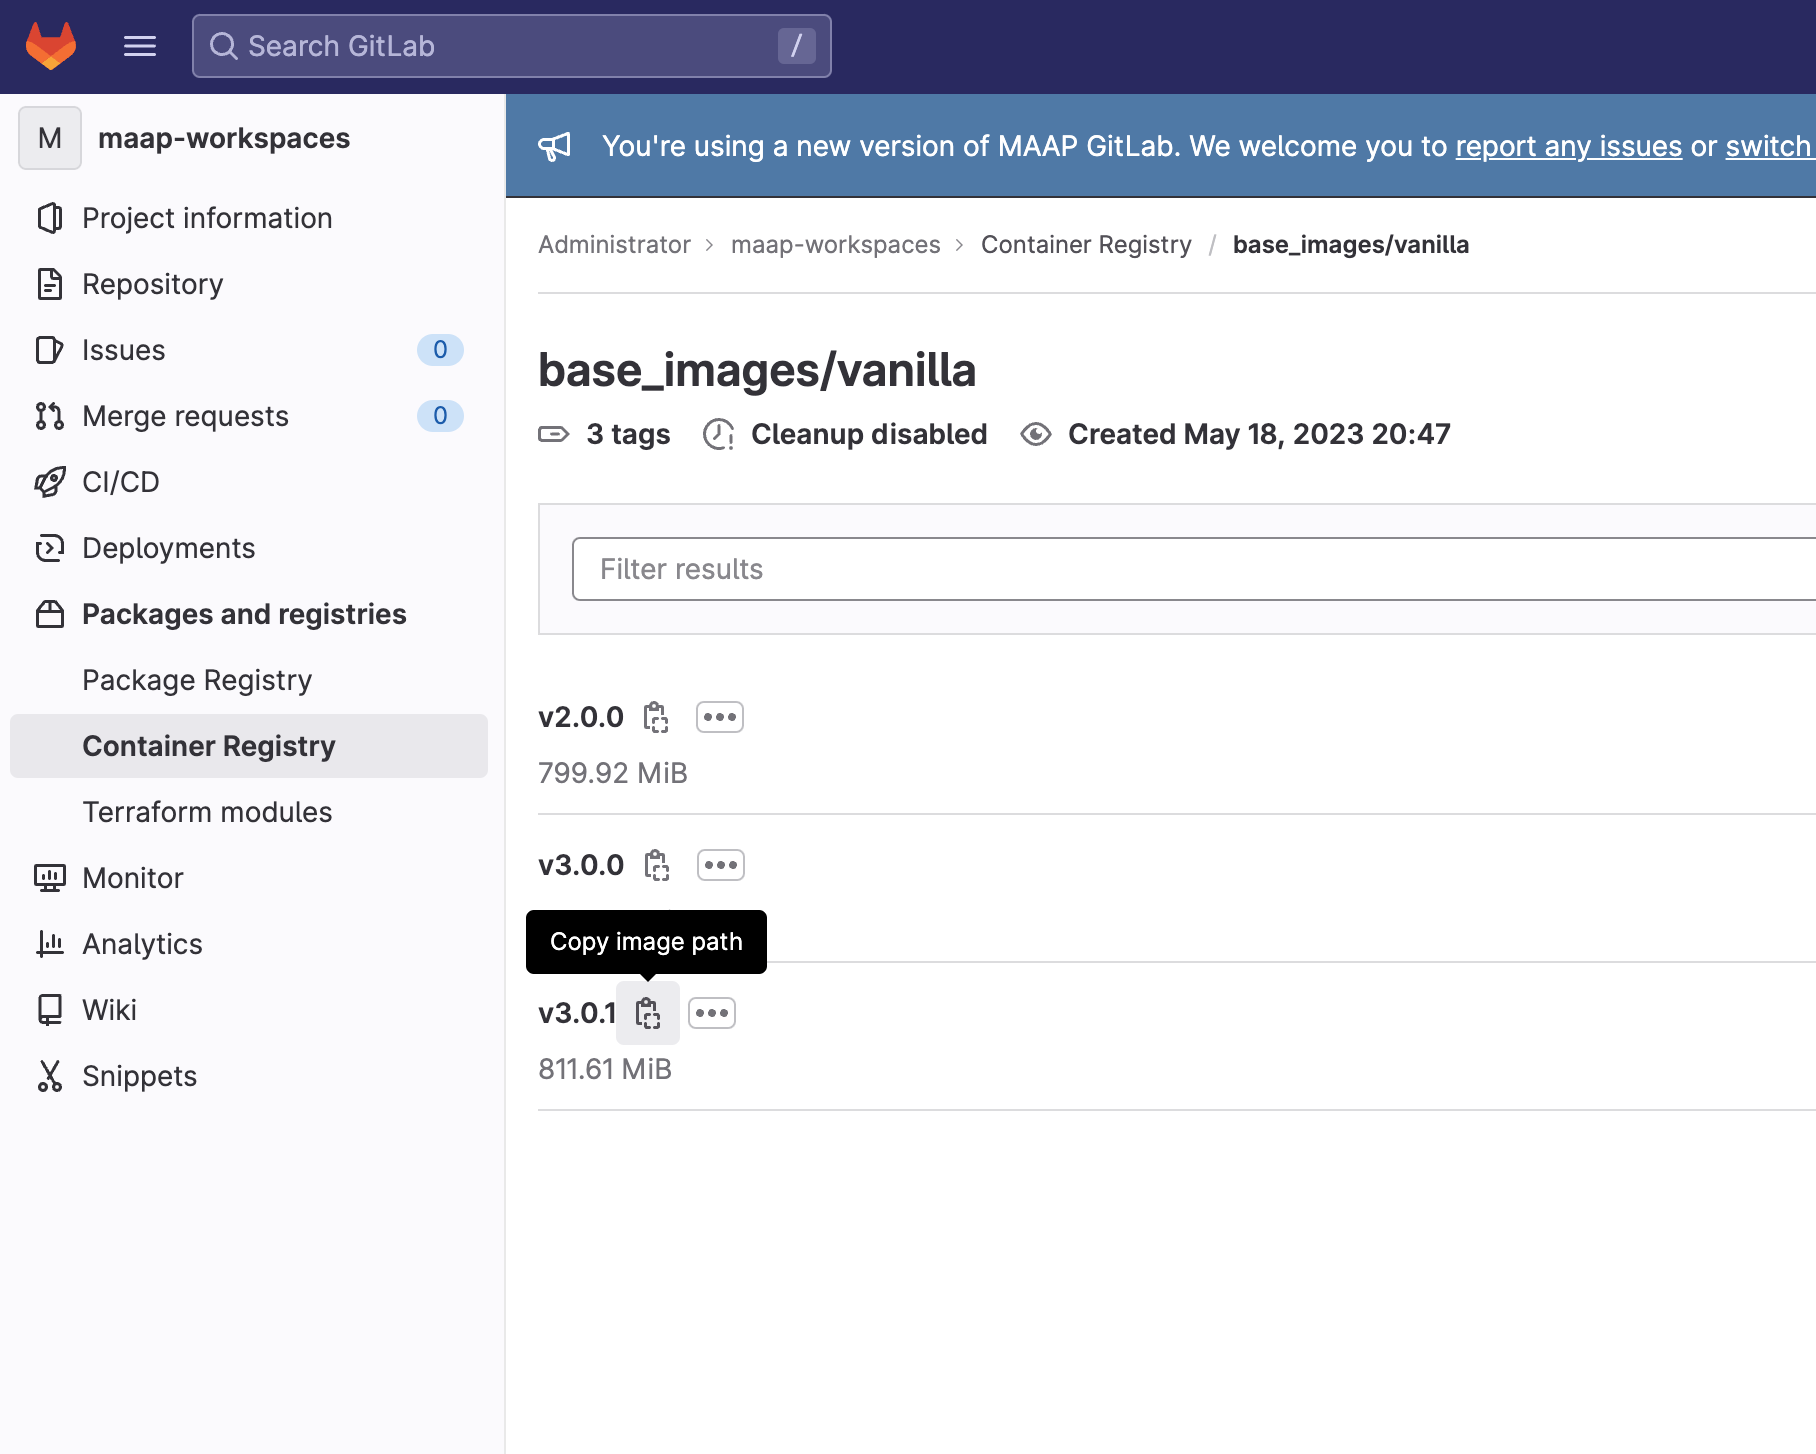Click the eye icon beside Created date
Viewport: 1816px width, 1454px height.
tap(1035, 434)
